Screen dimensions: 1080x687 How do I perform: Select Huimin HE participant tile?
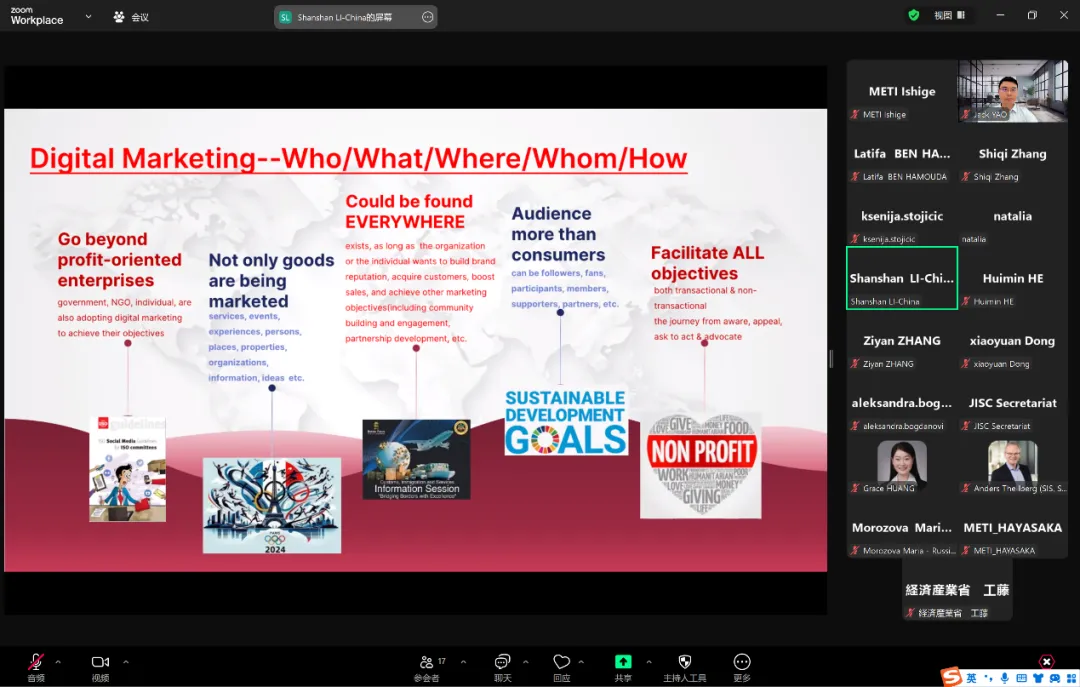pyautogui.click(x=1012, y=278)
